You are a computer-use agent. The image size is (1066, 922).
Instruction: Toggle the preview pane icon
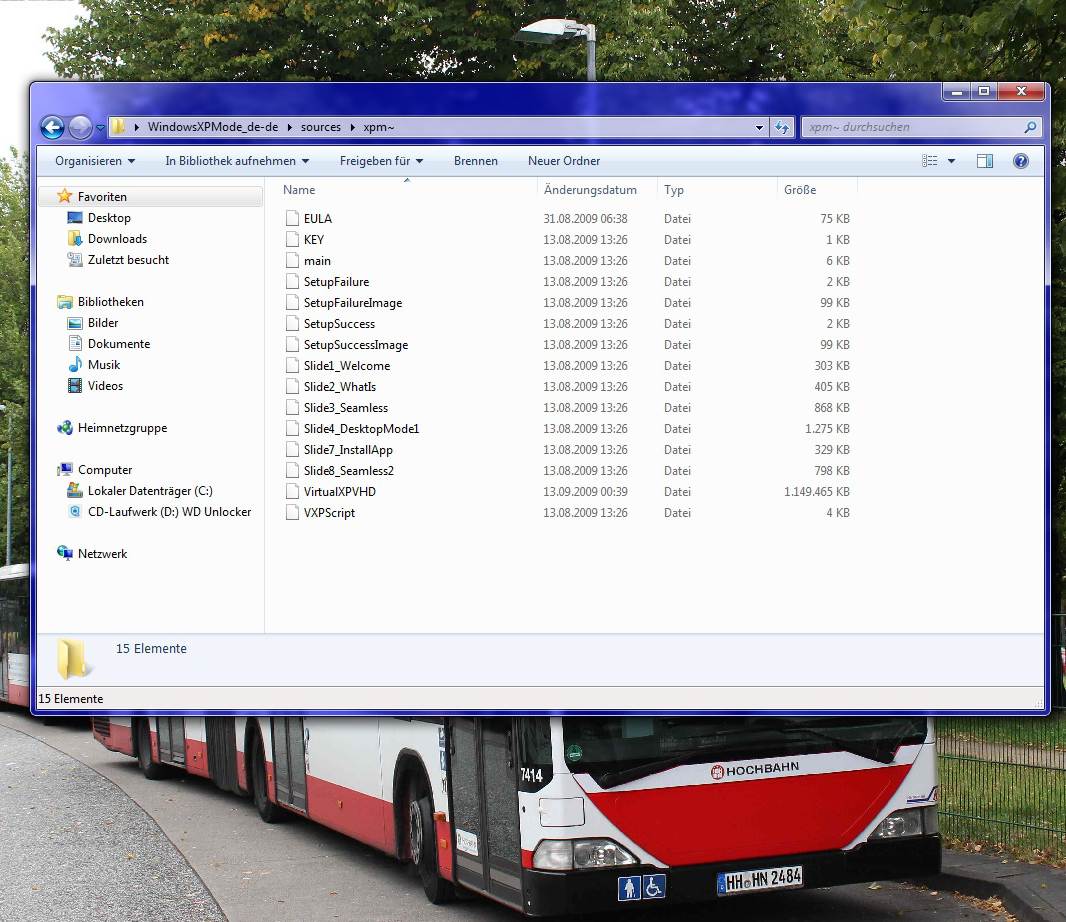point(984,161)
